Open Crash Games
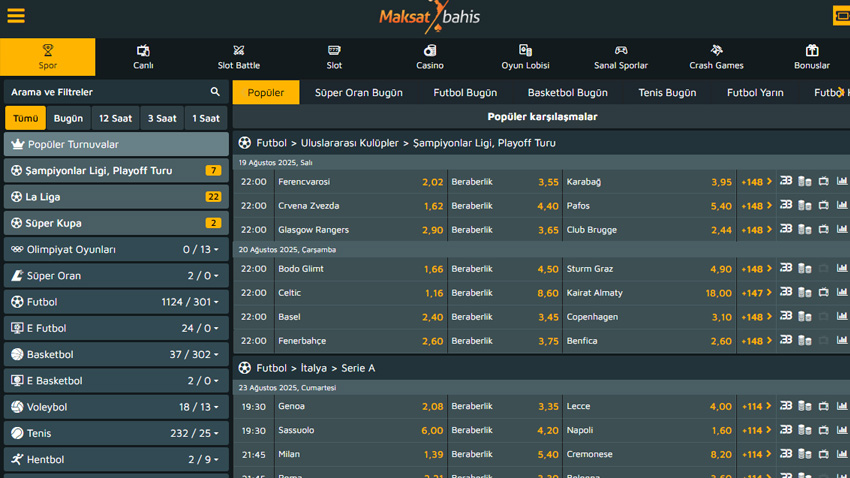Screen dimensions: 850x478 pos(716,57)
